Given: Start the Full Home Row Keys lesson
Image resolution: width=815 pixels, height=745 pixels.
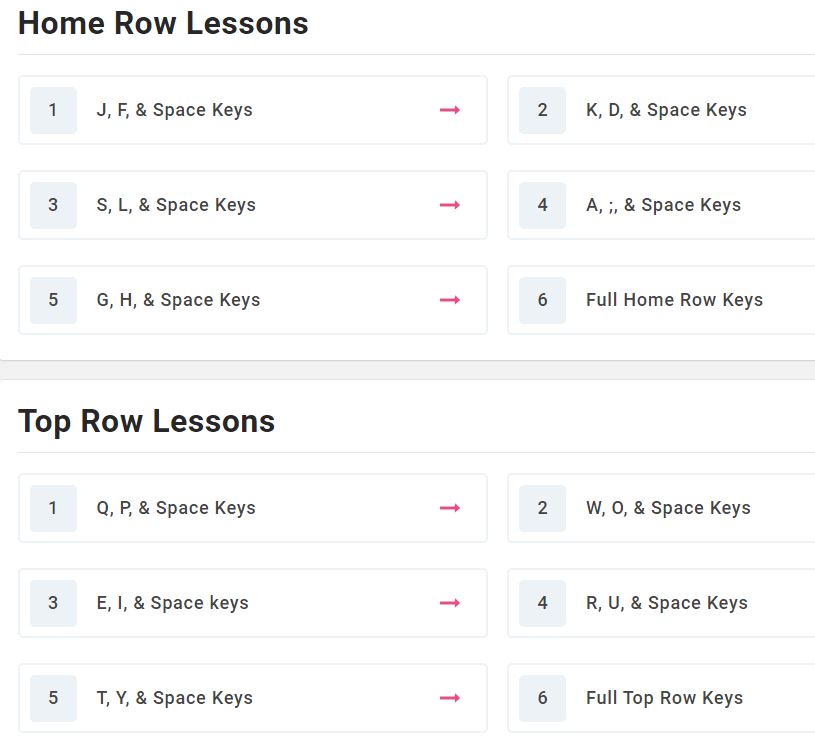Looking at the screenshot, I should pos(661,300).
